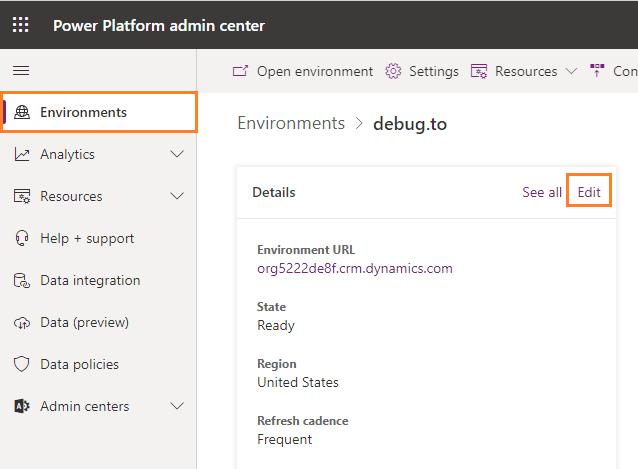Expand the Admin centers chevron
The image size is (638, 469).
[x=177, y=406]
